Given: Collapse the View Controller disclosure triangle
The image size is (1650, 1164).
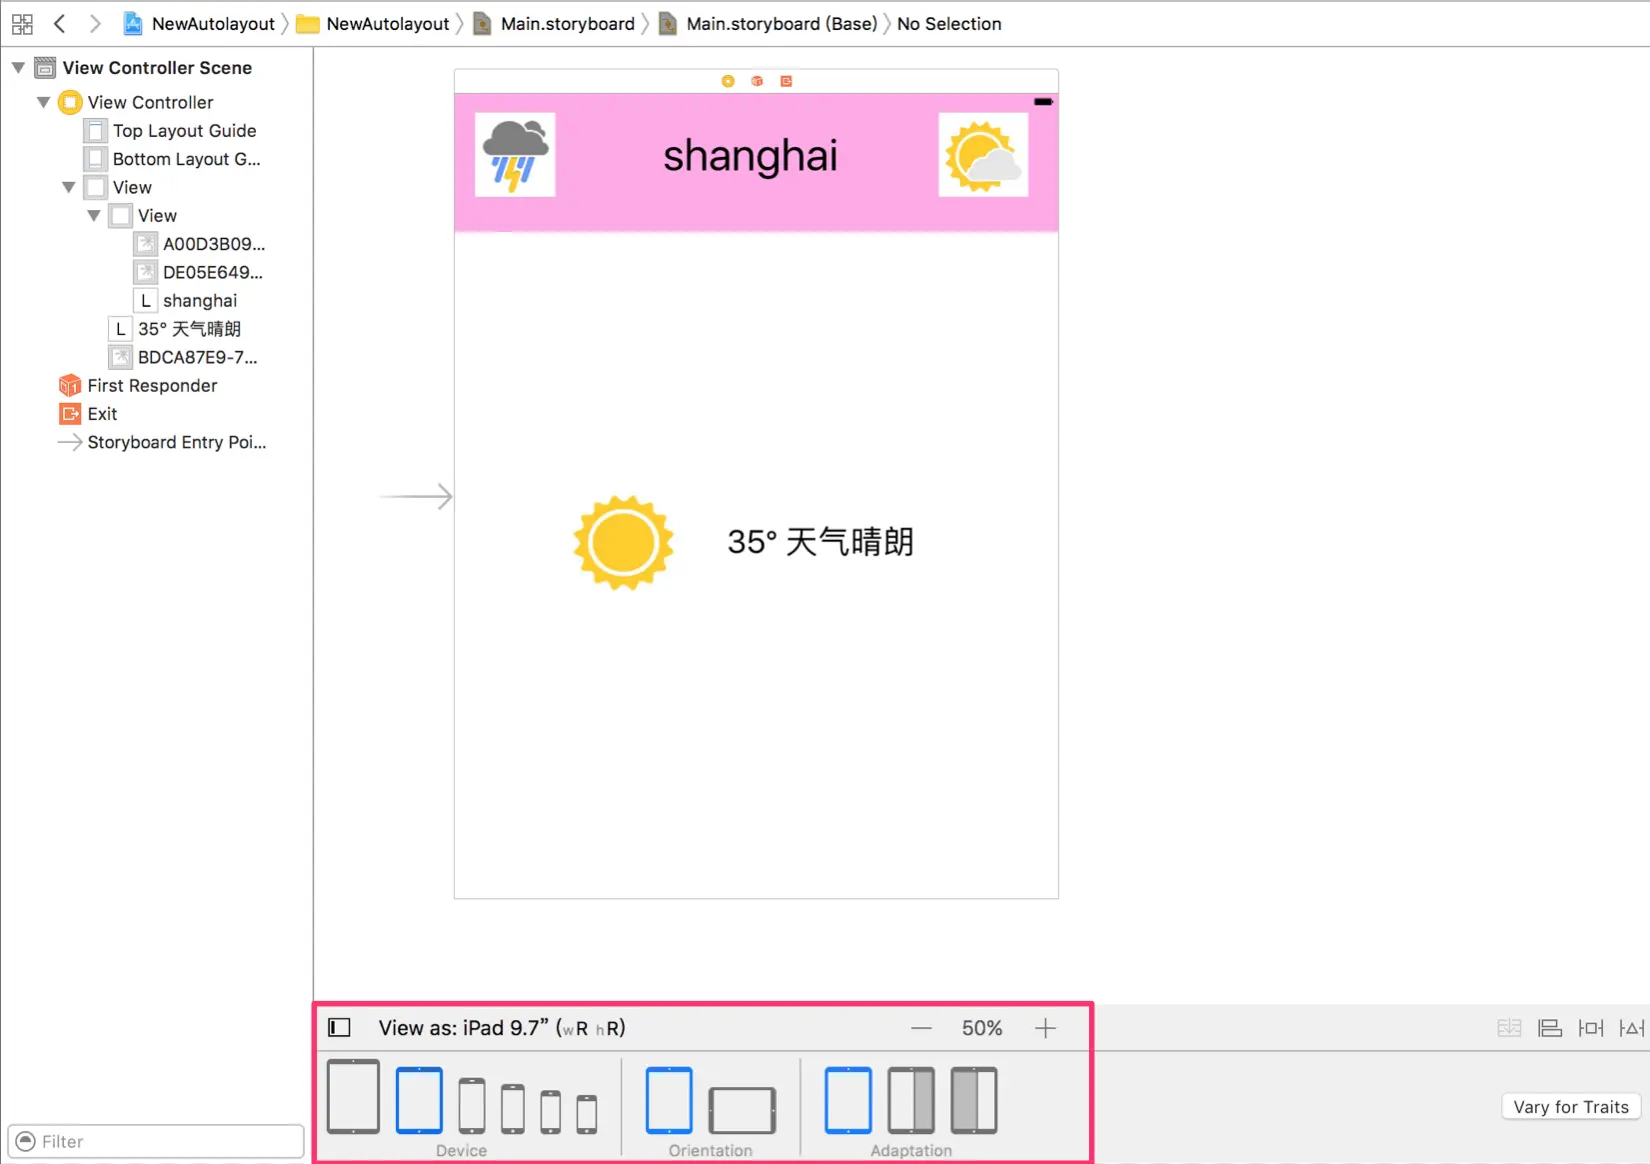Looking at the screenshot, I should pos(43,102).
